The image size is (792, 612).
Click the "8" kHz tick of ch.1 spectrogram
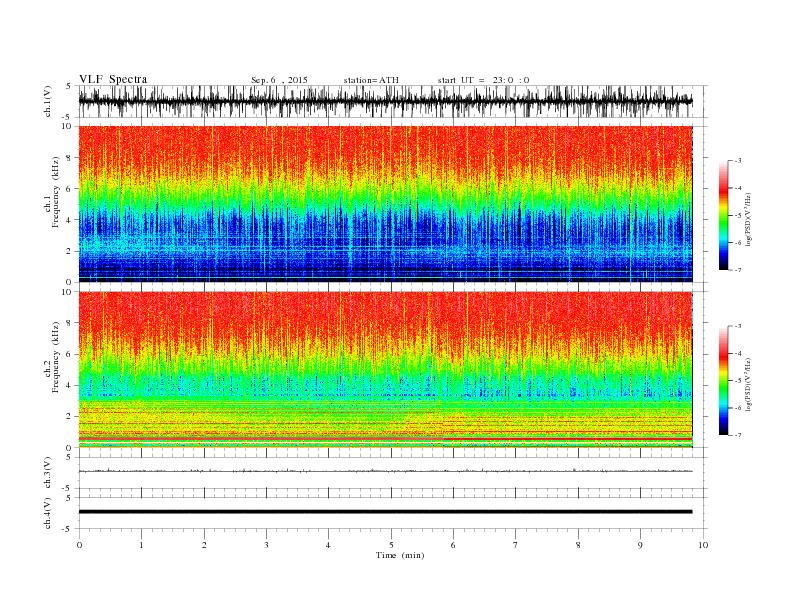[70, 158]
